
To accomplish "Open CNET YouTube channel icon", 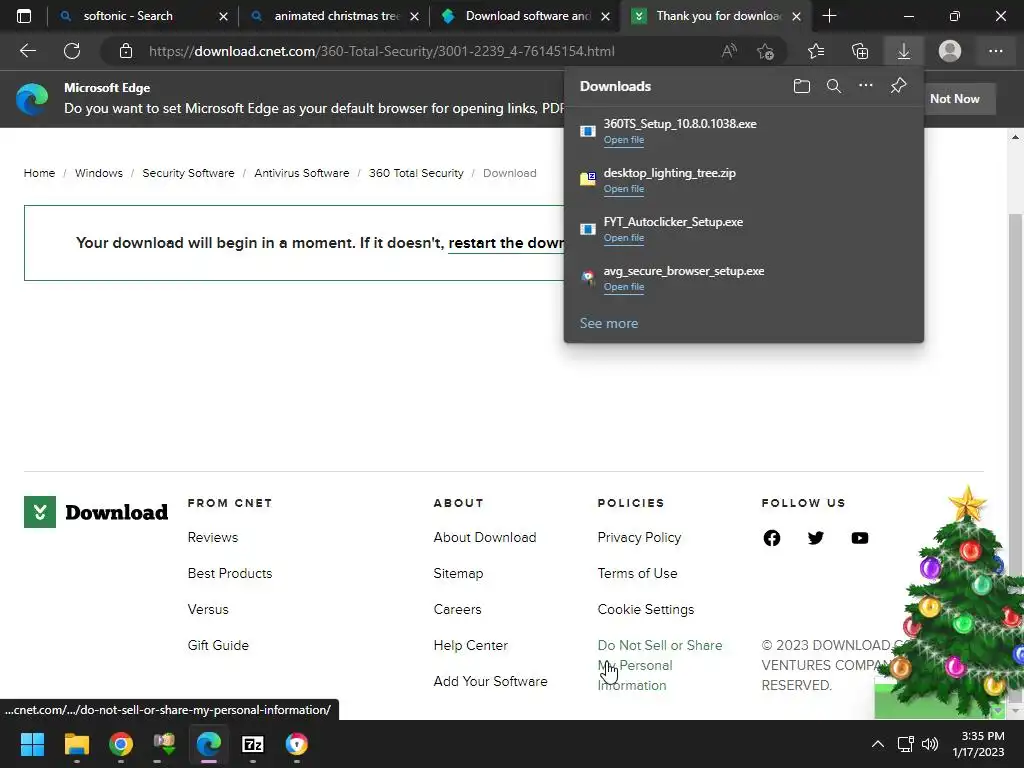I will click(x=860, y=538).
